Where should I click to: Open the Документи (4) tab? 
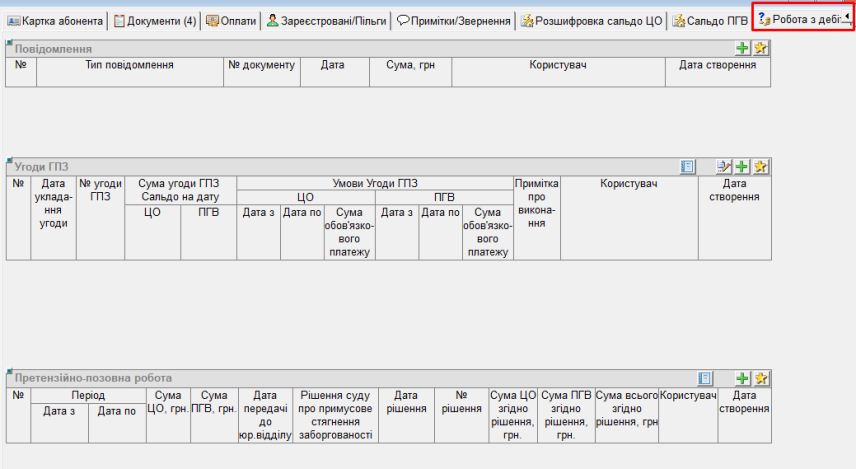point(154,20)
